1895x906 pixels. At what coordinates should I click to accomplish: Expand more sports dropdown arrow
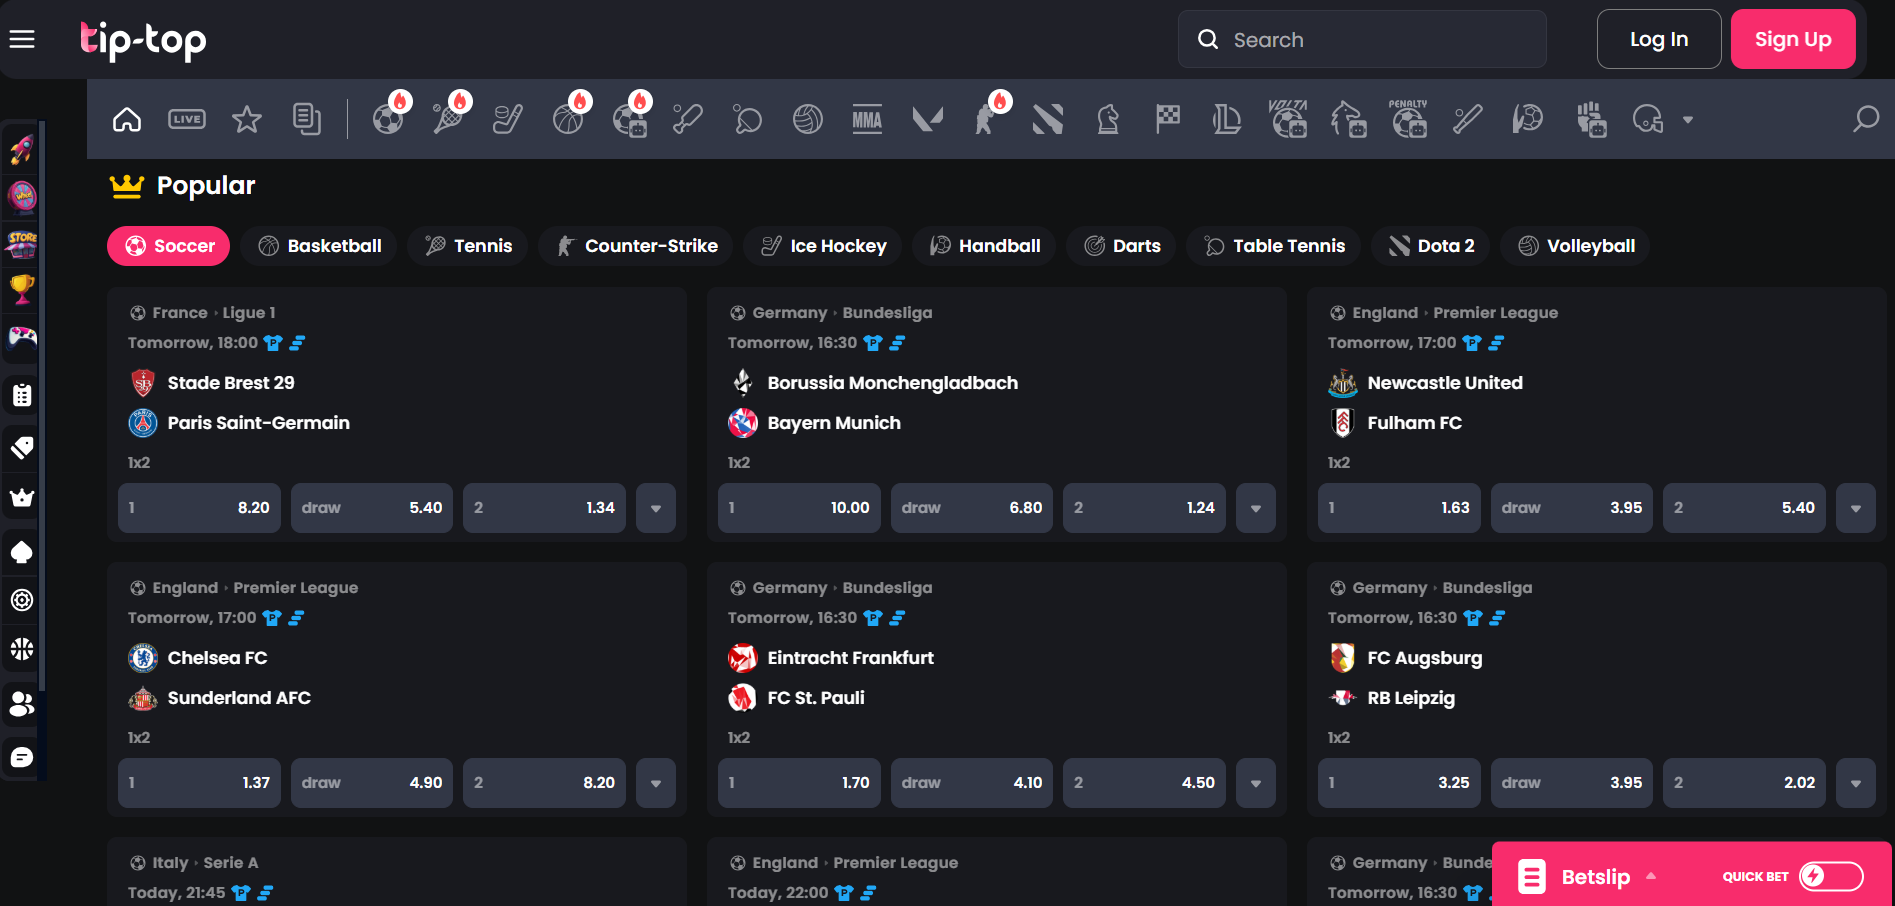pyautogui.click(x=1688, y=120)
